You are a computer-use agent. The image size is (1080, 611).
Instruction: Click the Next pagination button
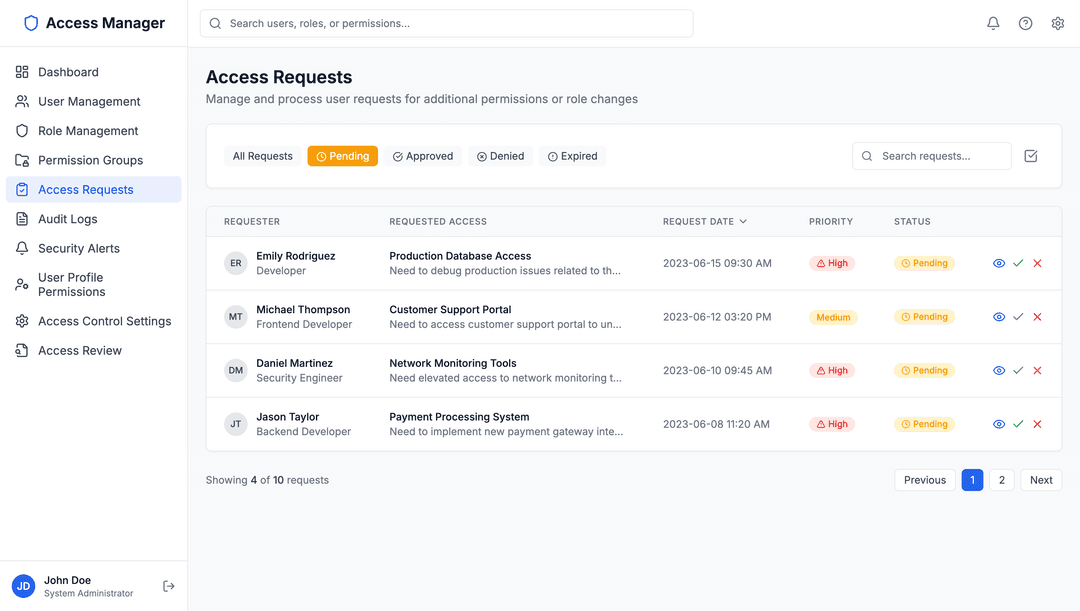tap(1041, 480)
